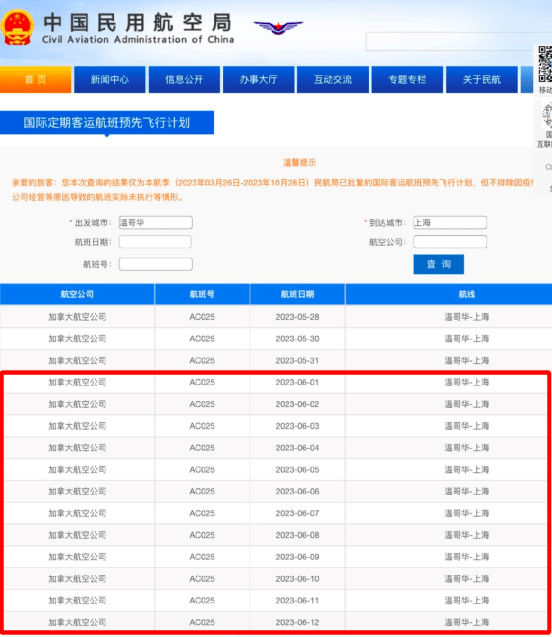Open the 新闻中心 menu item
This screenshot has height=637, width=552.
coord(110,80)
